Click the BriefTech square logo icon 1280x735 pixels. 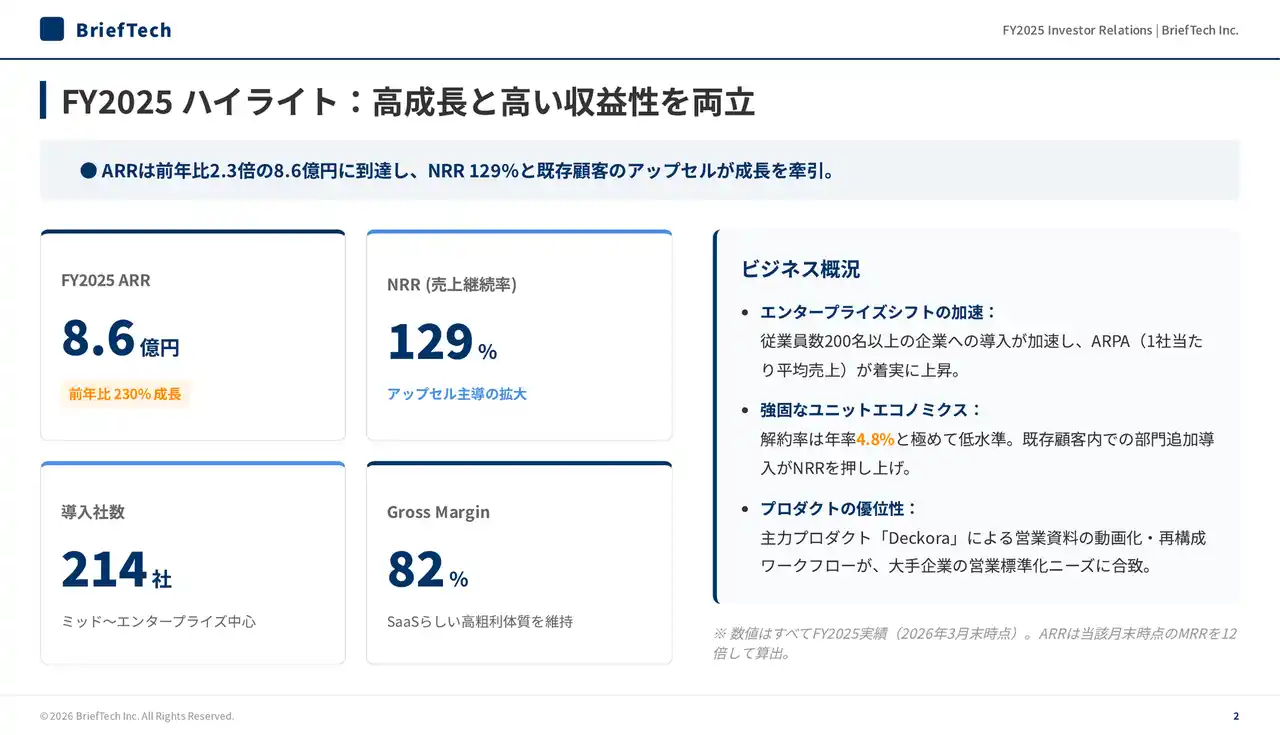tap(52, 29)
